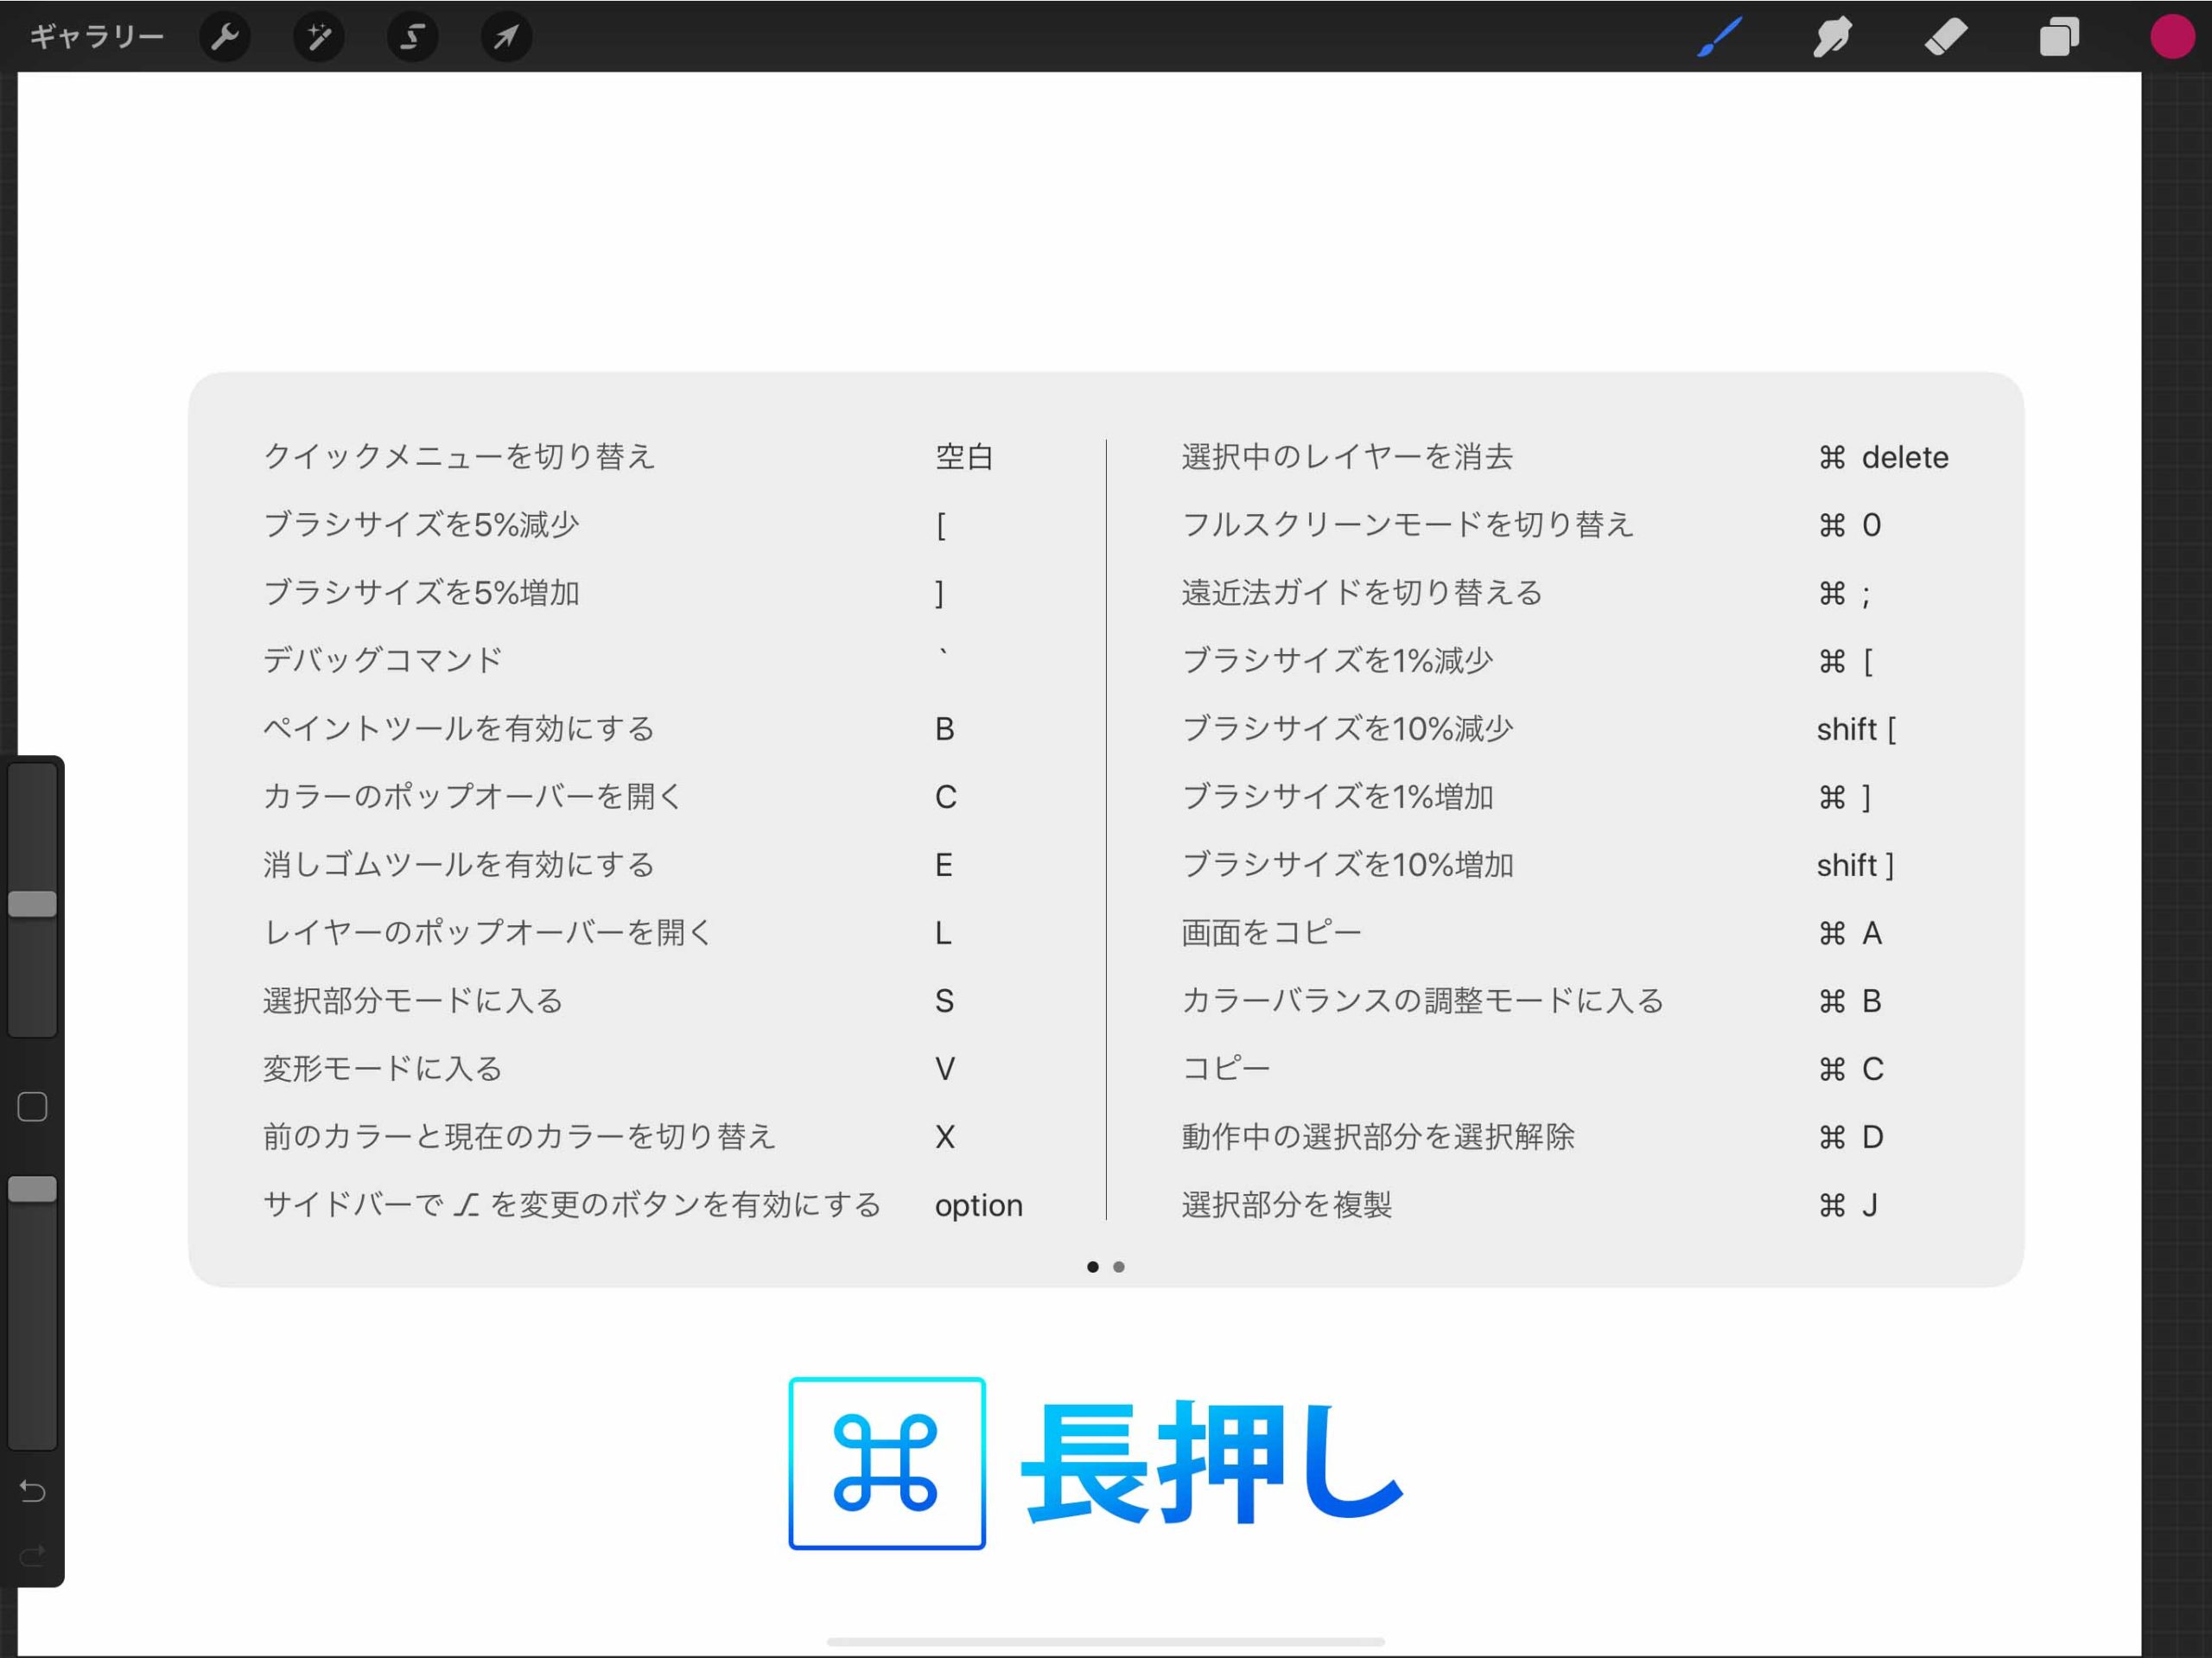Click '選択部分モードに入る' text

coord(413,1001)
